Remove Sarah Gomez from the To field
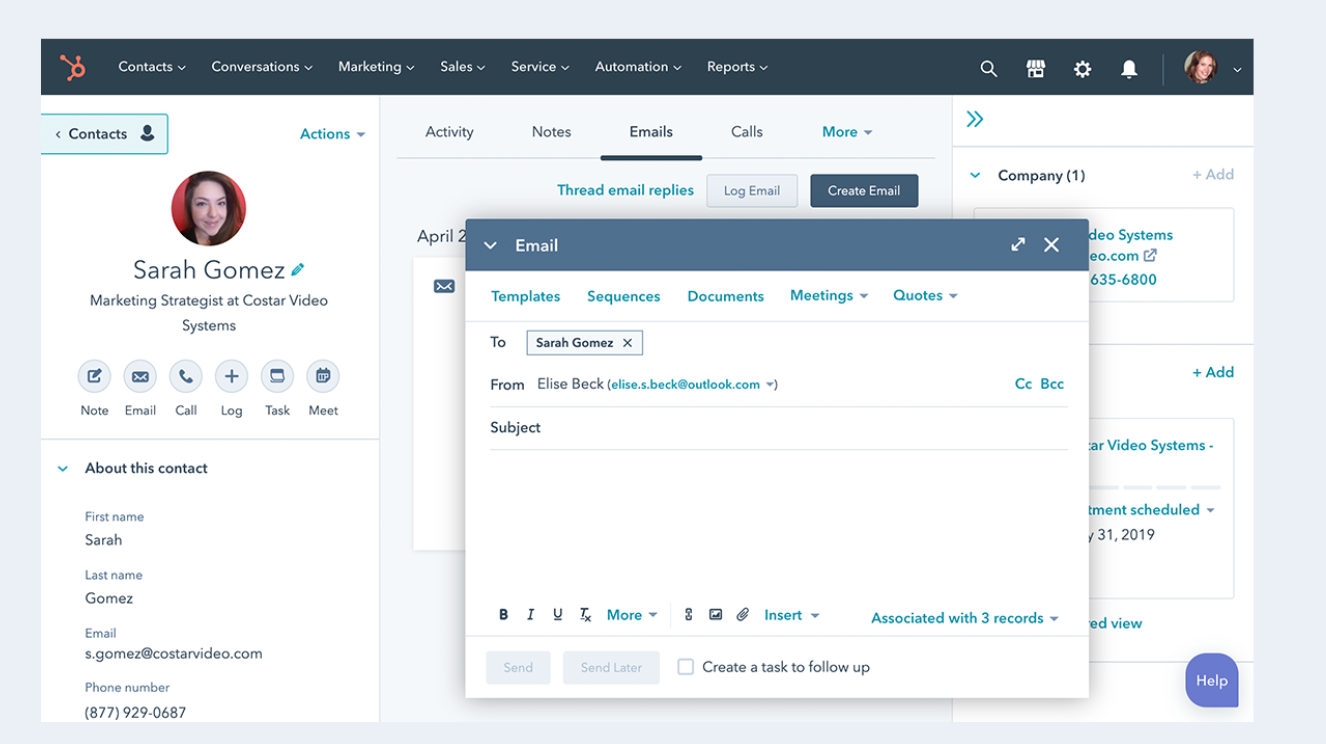This screenshot has height=744, width=1326. tap(627, 343)
